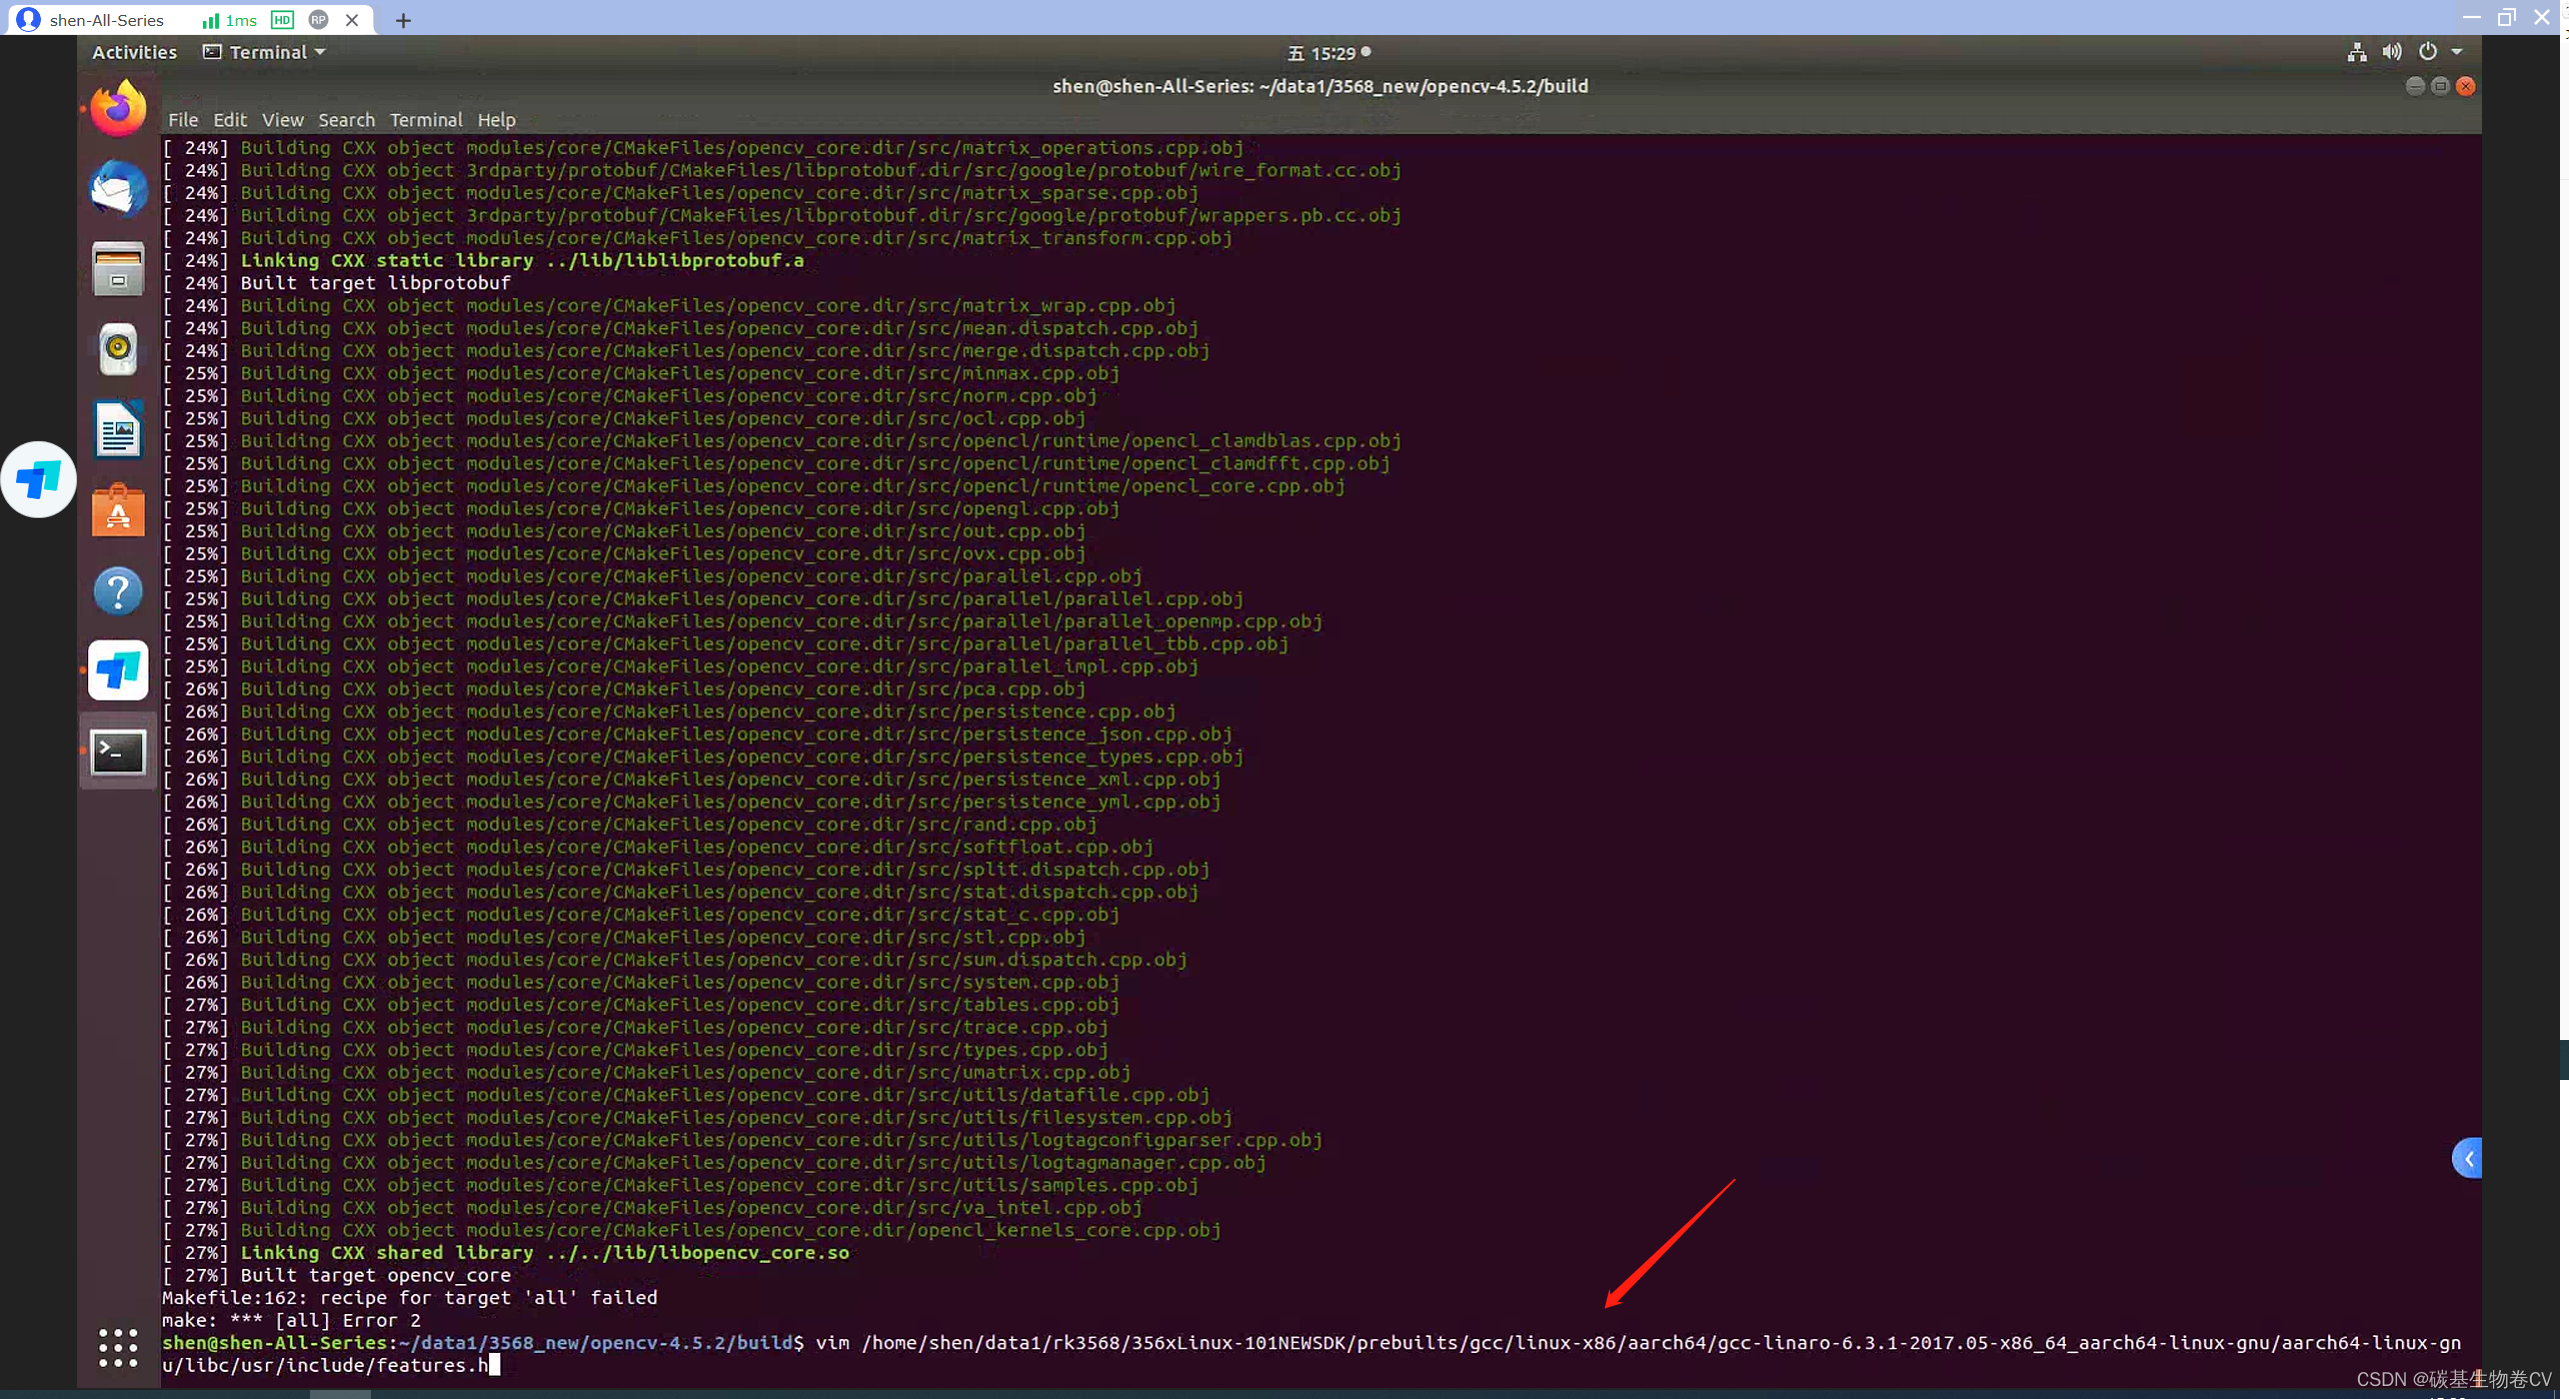Open the Search menu
Viewport: 2569px width, 1399px height.
[346, 120]
